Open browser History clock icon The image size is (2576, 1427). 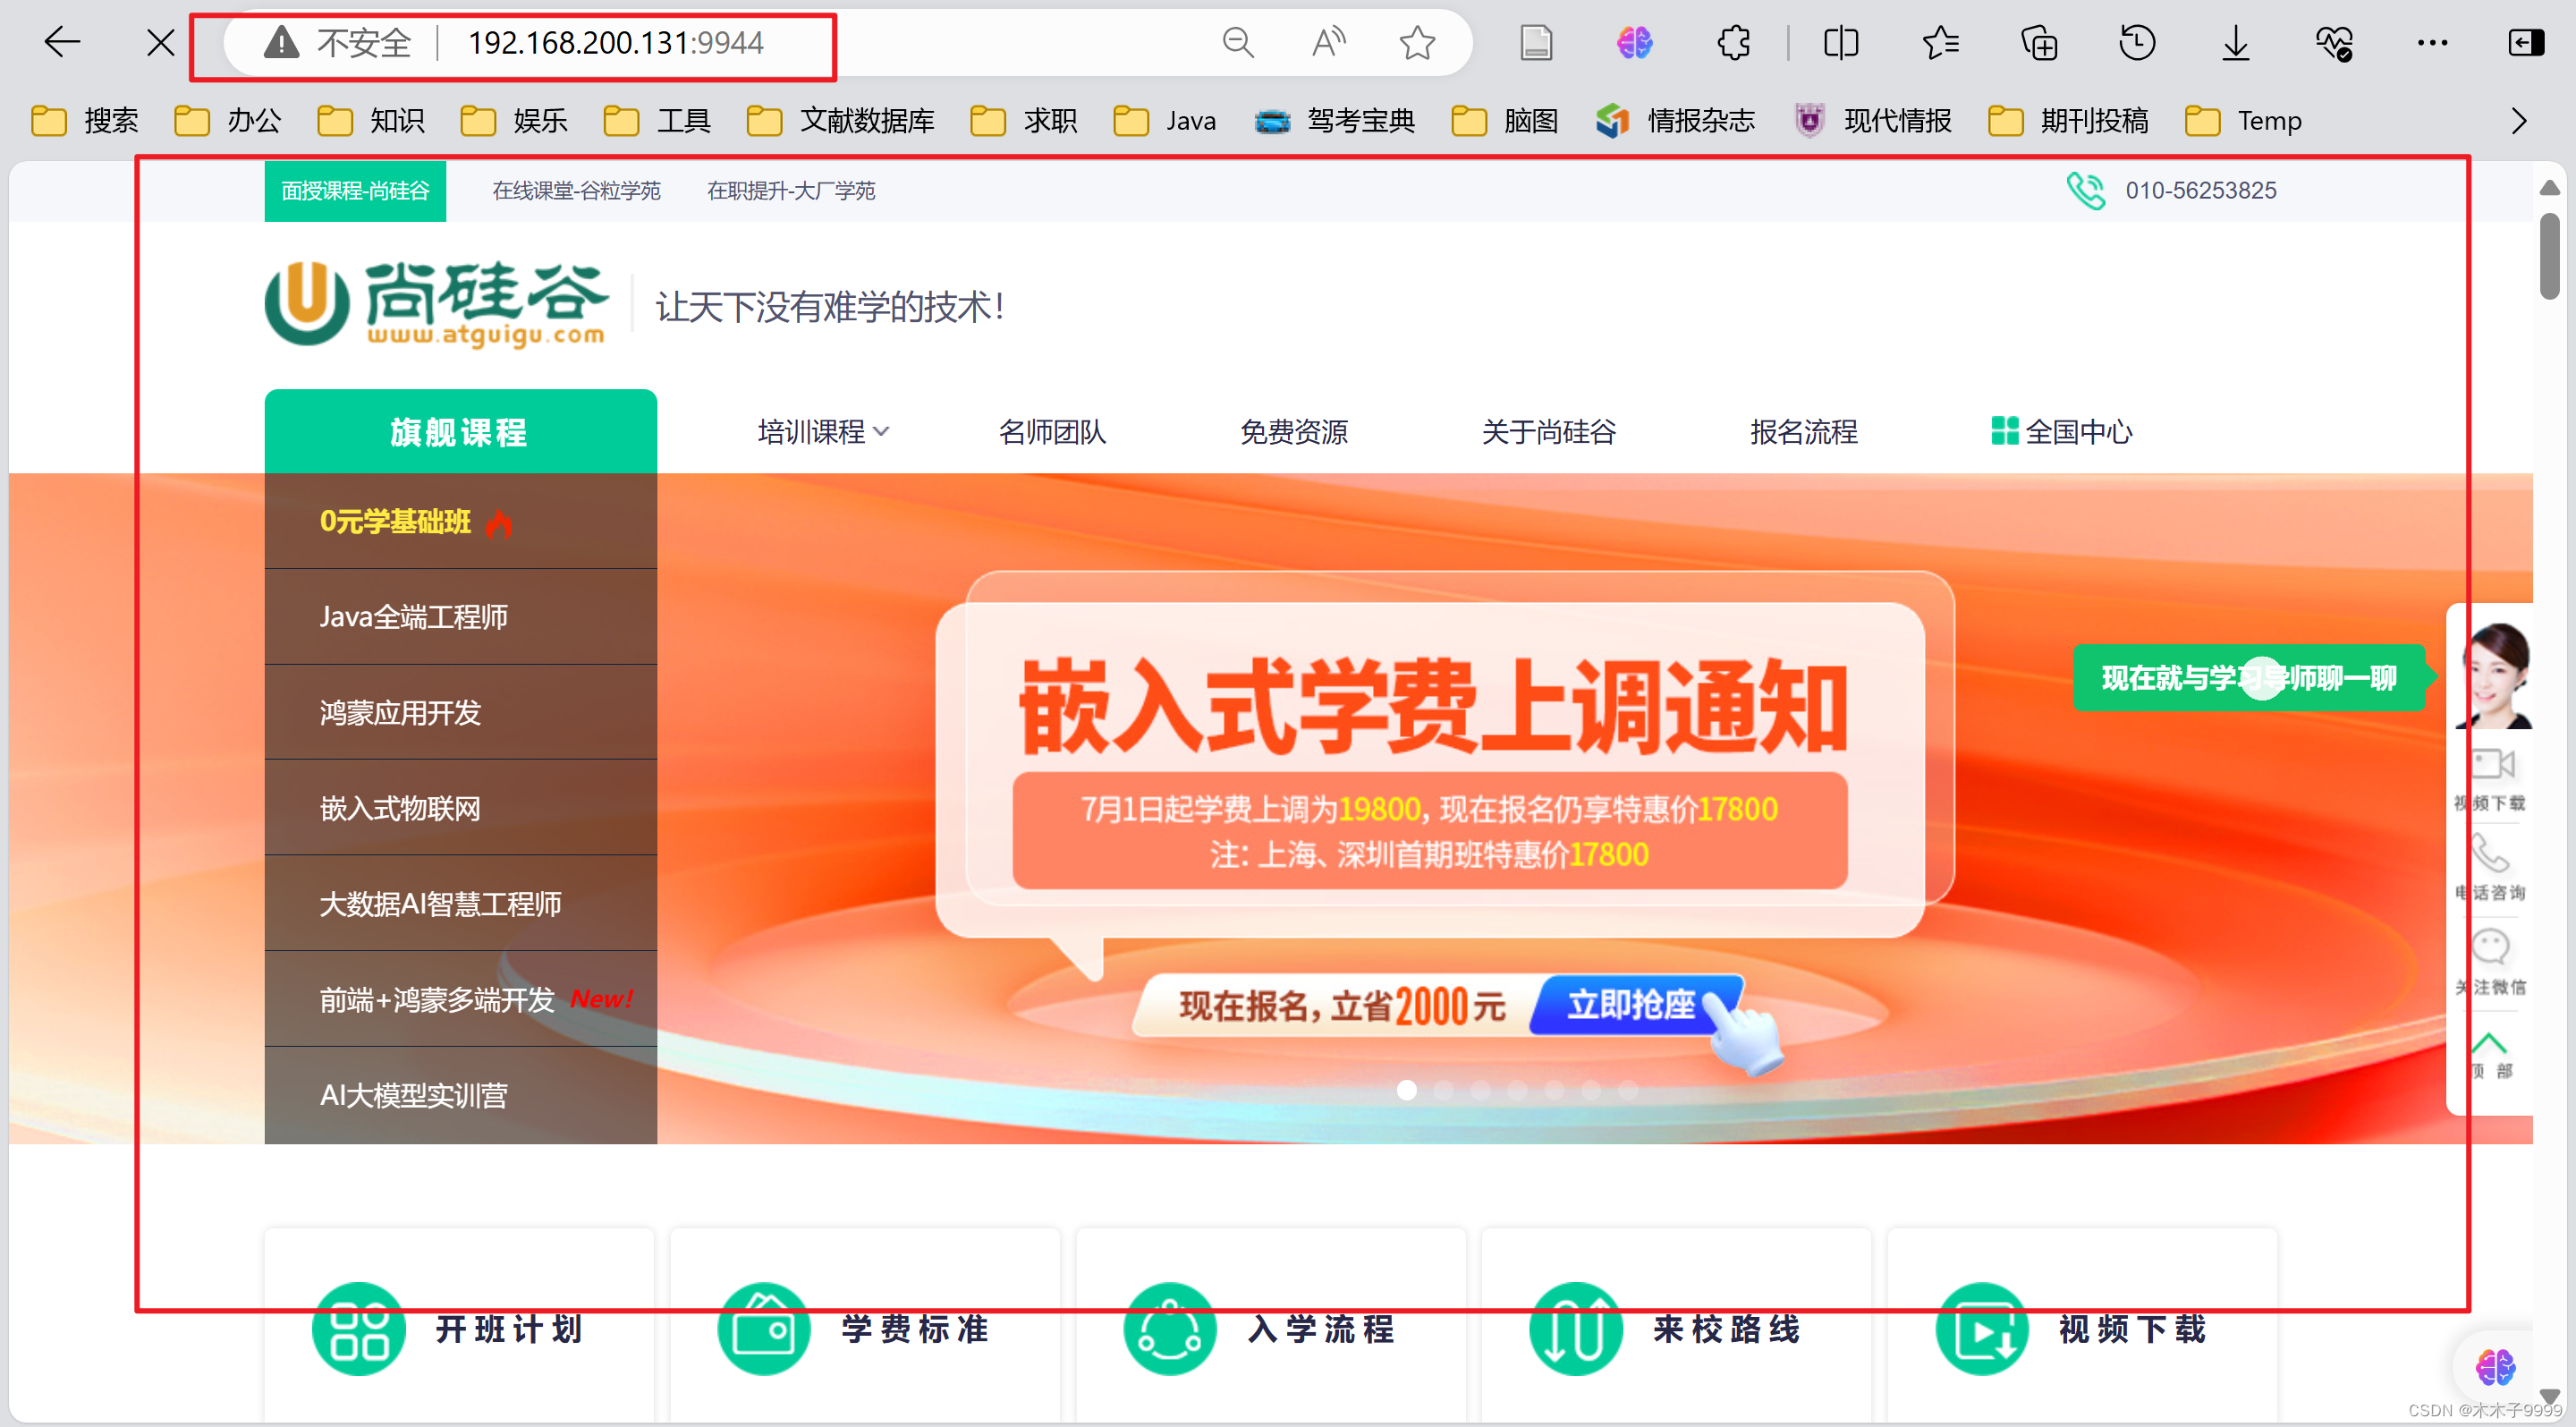point(2137,42)
